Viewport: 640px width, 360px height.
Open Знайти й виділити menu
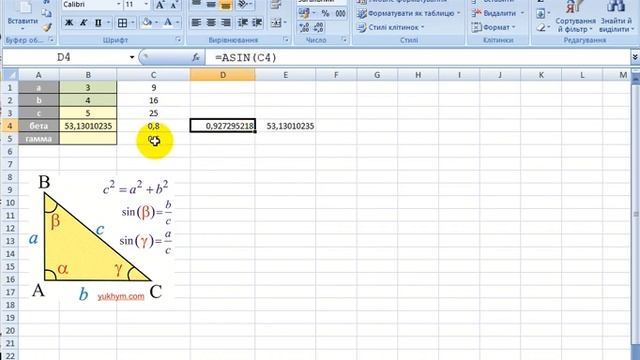616,18
